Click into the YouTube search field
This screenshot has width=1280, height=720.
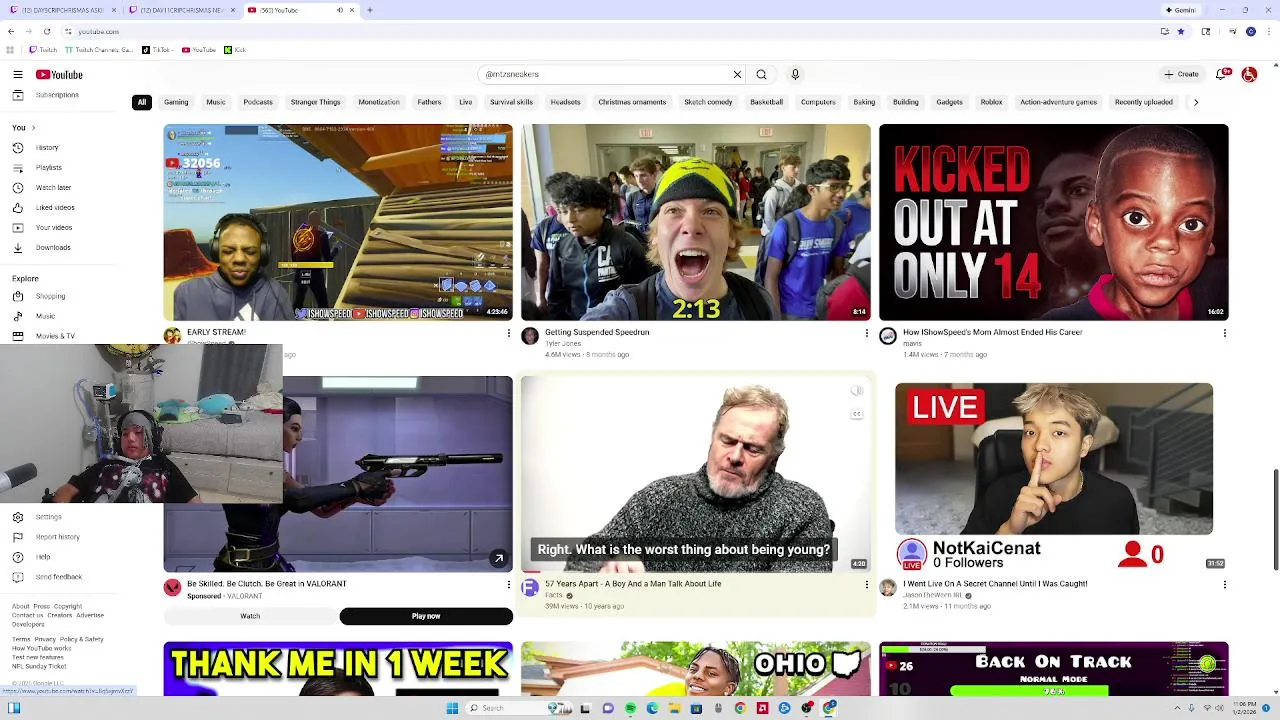(605, 74)
